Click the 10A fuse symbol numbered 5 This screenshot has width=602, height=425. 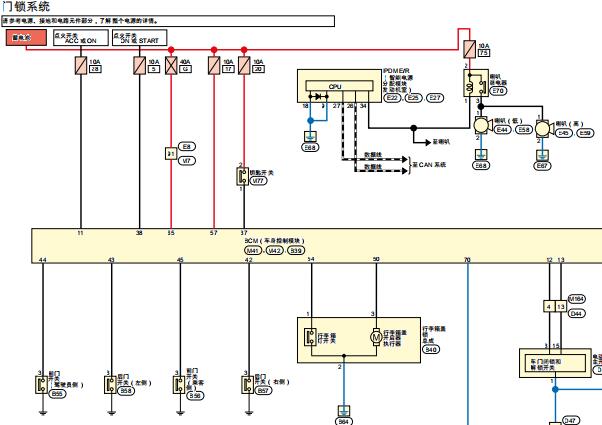[x=139, y=65]
